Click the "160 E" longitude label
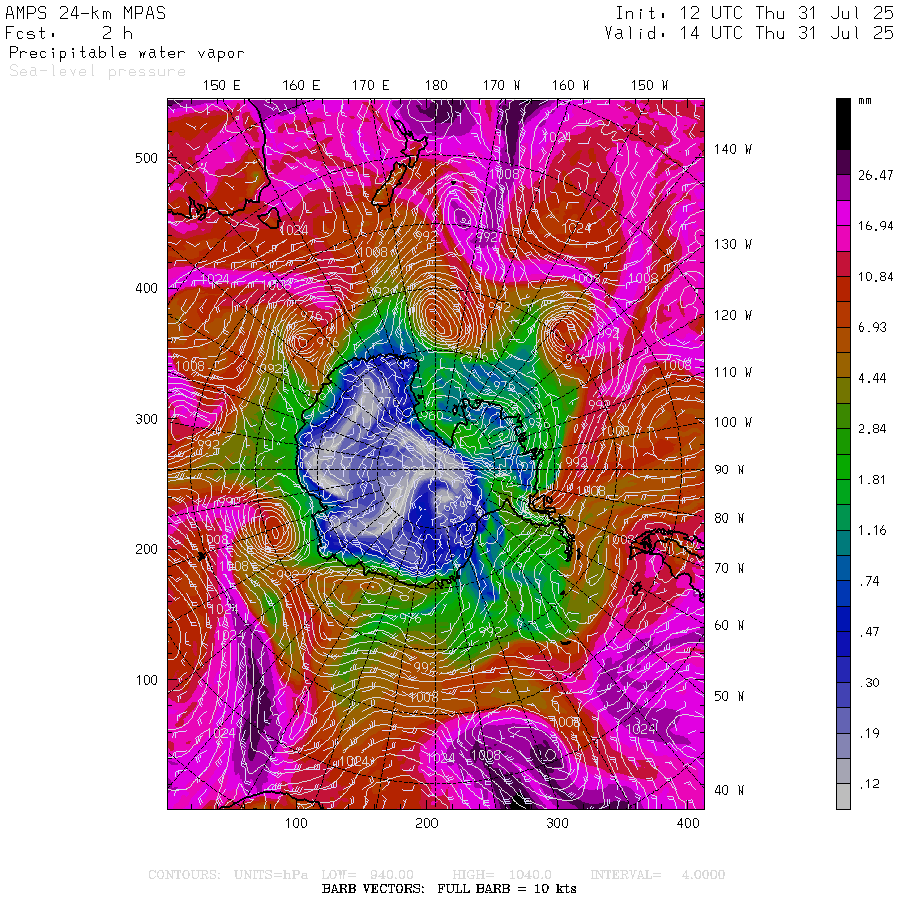 pyautogui.click(x=301, y=85)
